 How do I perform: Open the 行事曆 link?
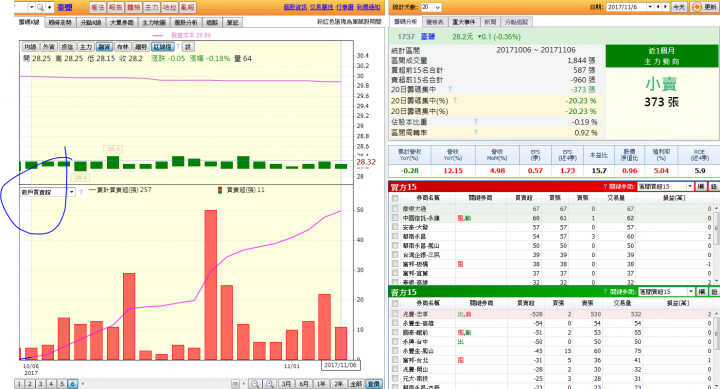(344, 7)
